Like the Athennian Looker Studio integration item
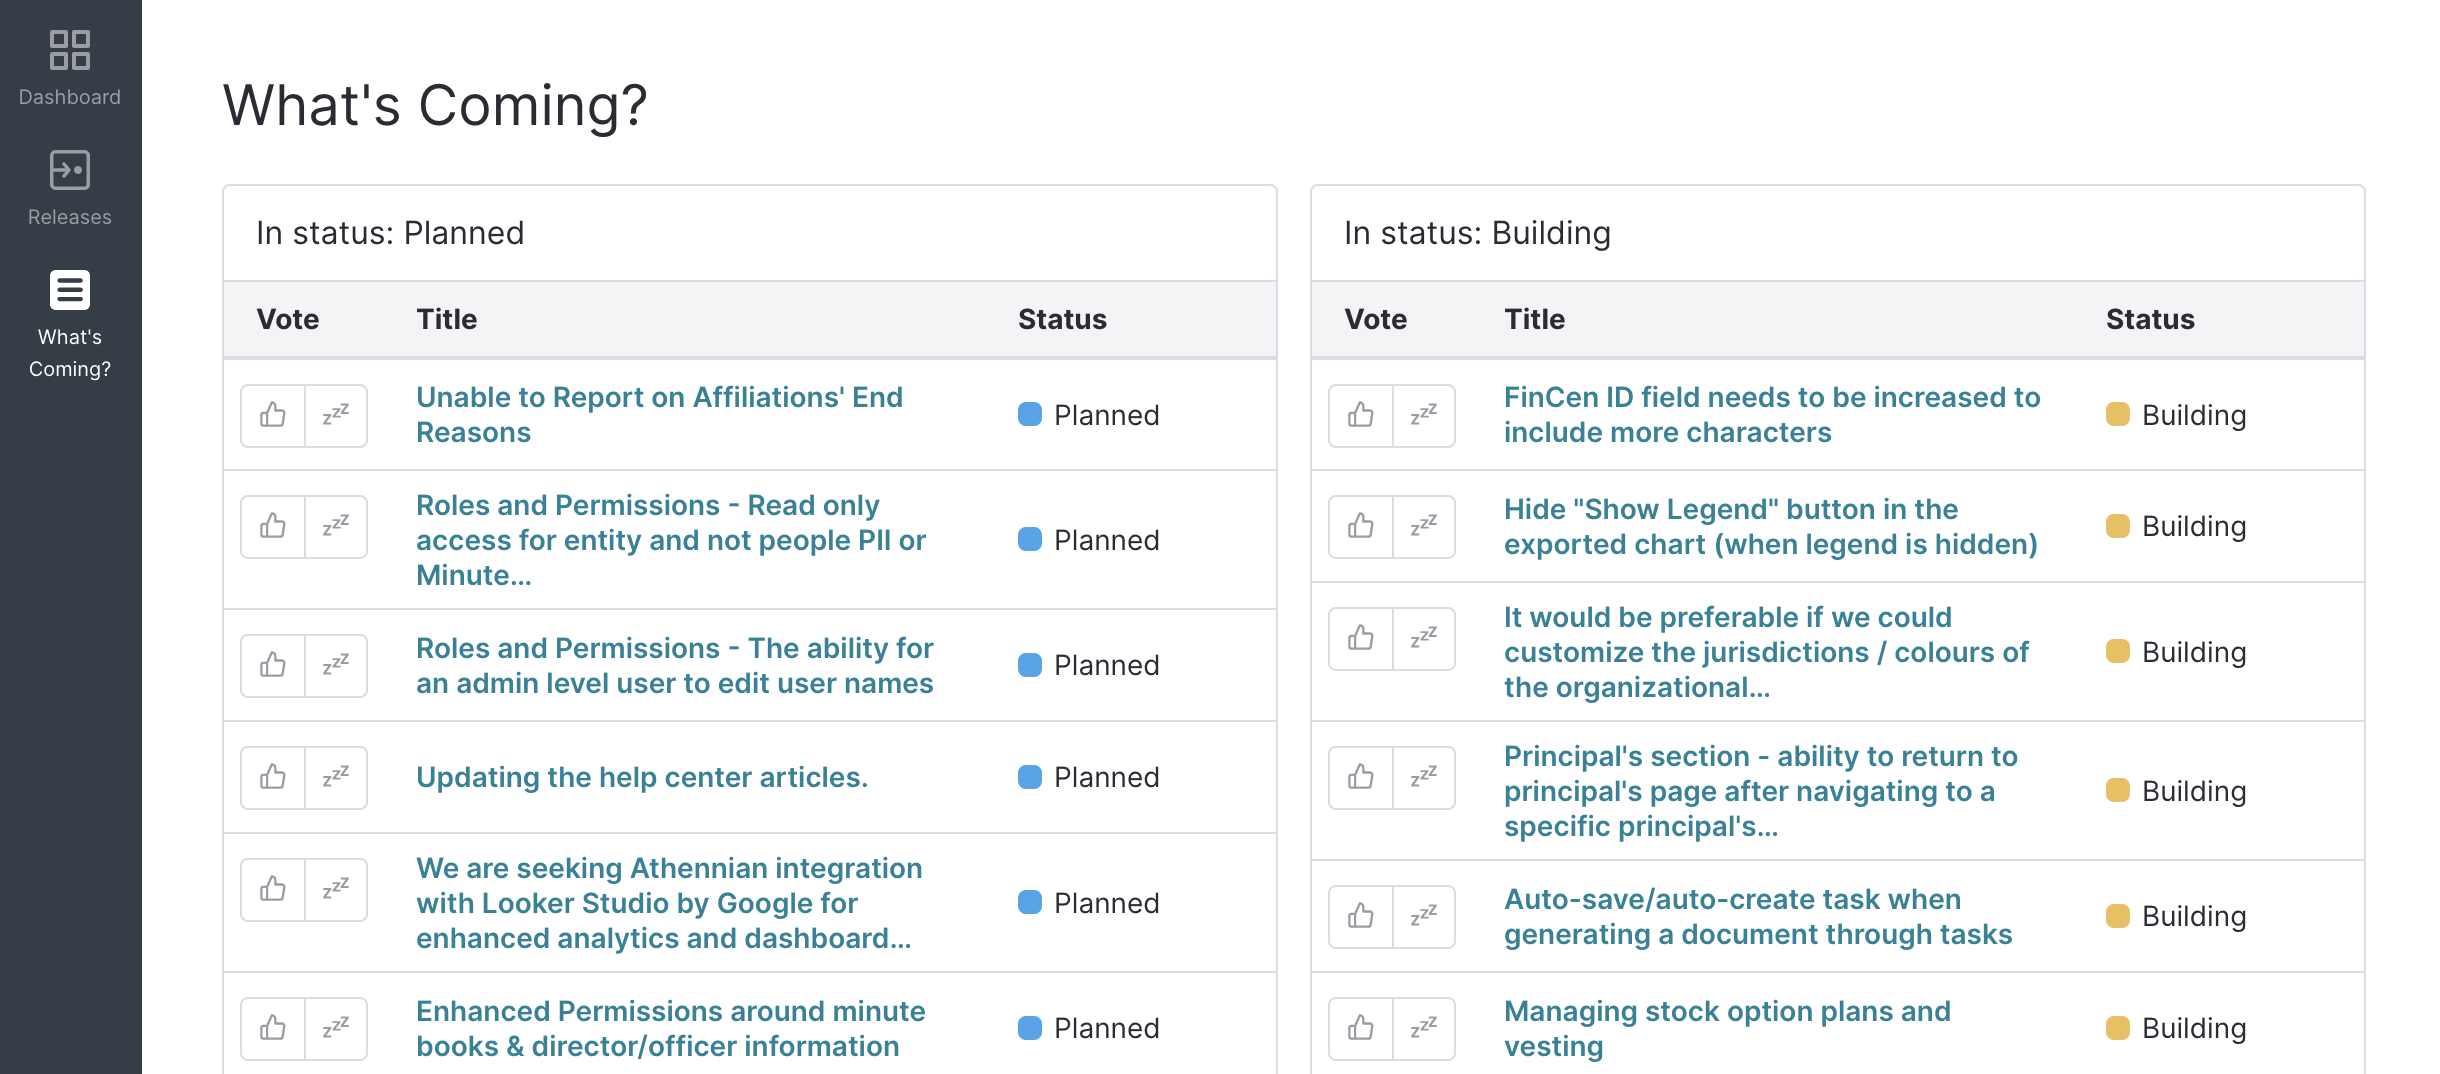Image resolution: width=2440 pixels, height=1074 pixels. point(273,889)
